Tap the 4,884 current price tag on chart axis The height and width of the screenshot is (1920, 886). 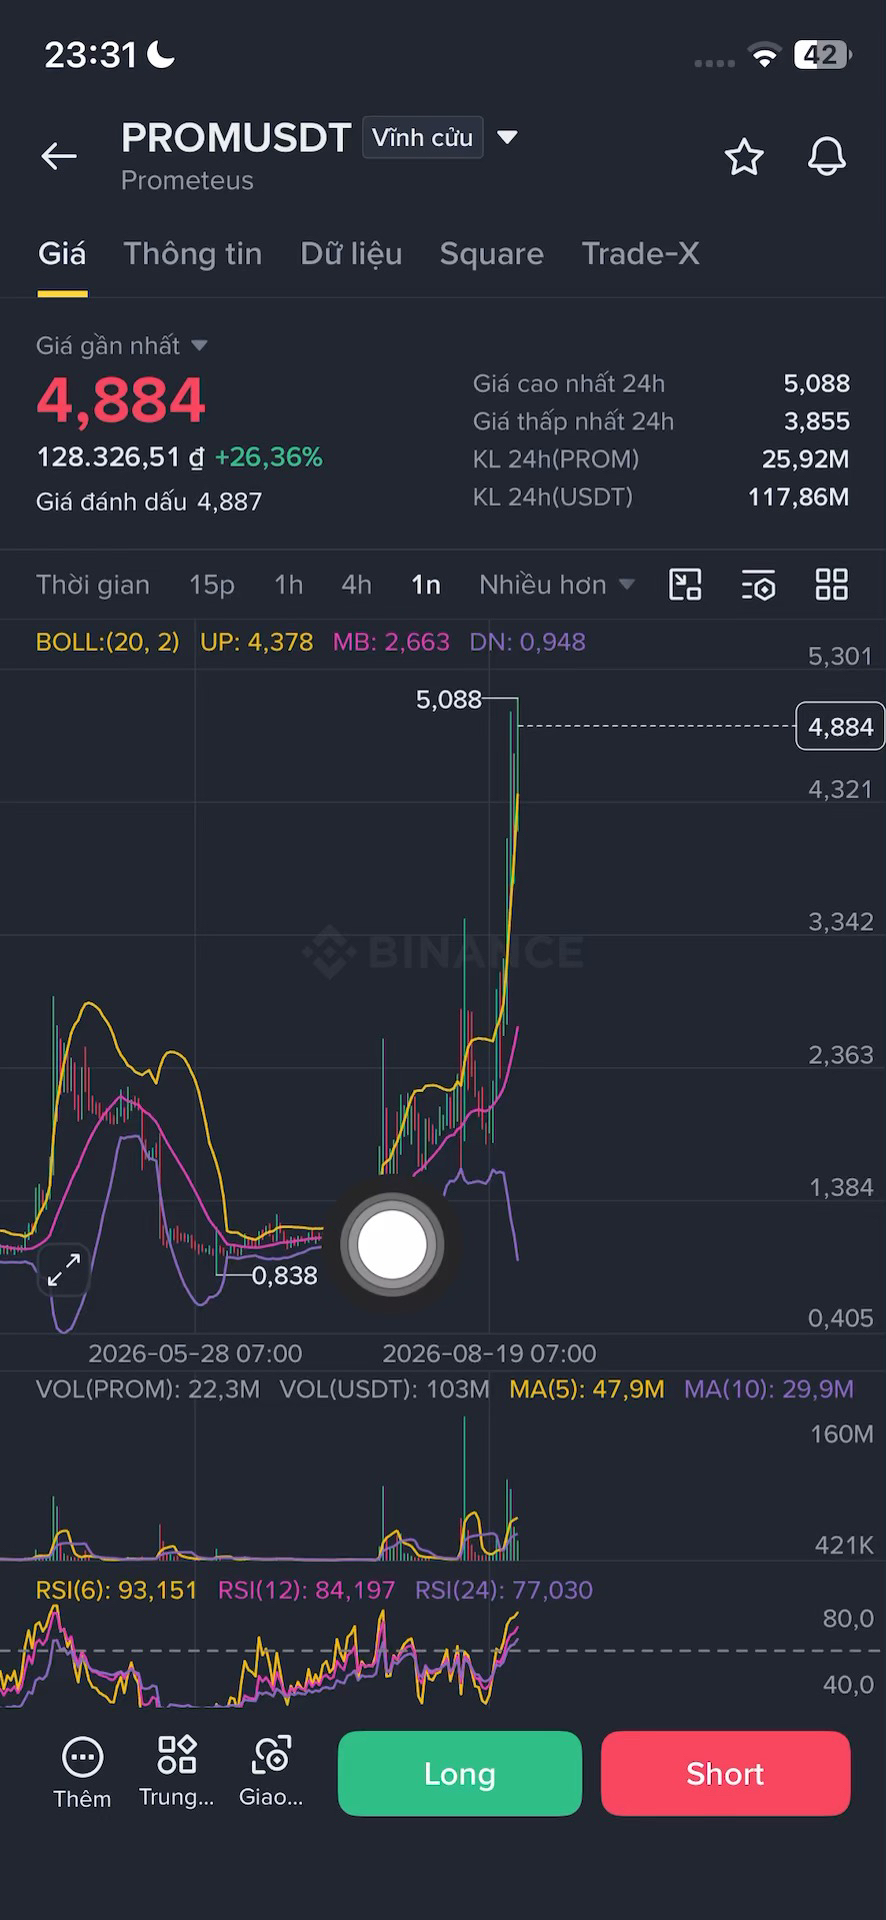840,726
